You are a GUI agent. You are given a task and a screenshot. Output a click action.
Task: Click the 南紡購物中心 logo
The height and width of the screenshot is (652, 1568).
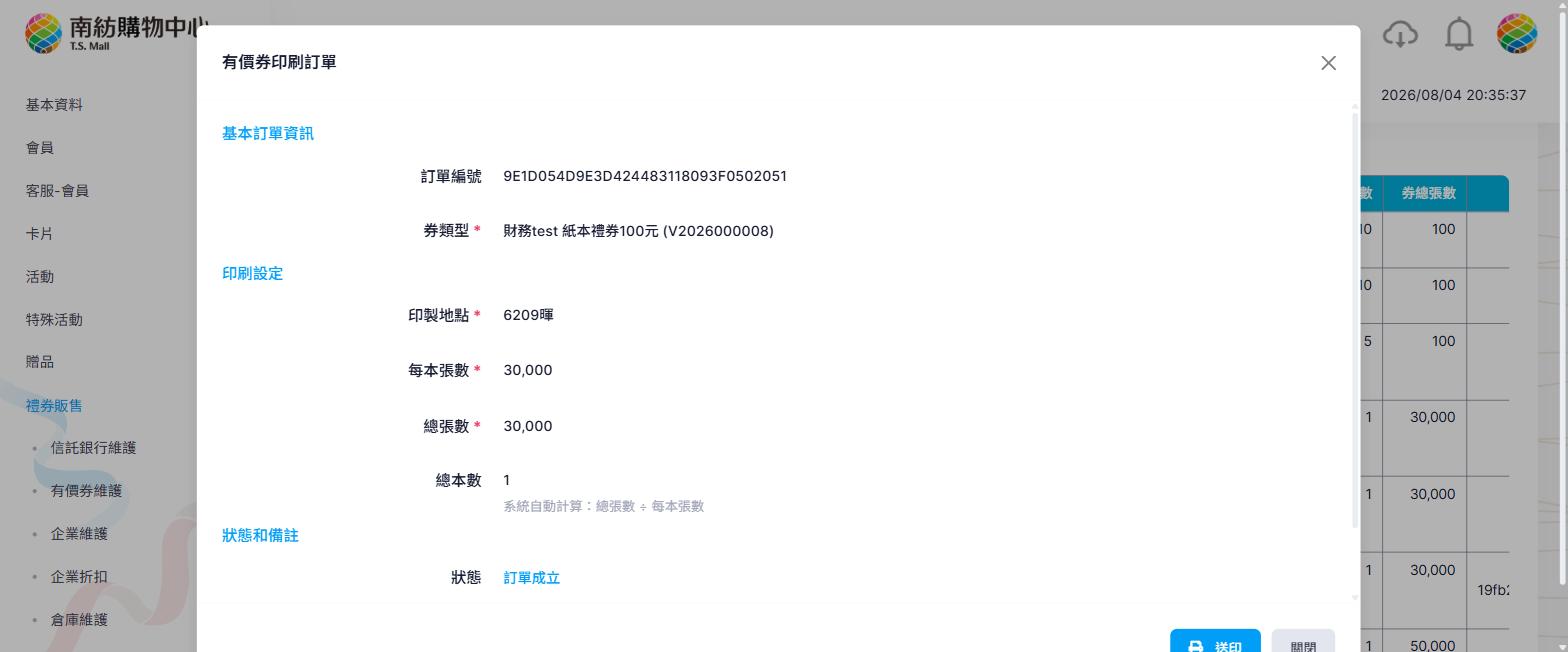117,33
